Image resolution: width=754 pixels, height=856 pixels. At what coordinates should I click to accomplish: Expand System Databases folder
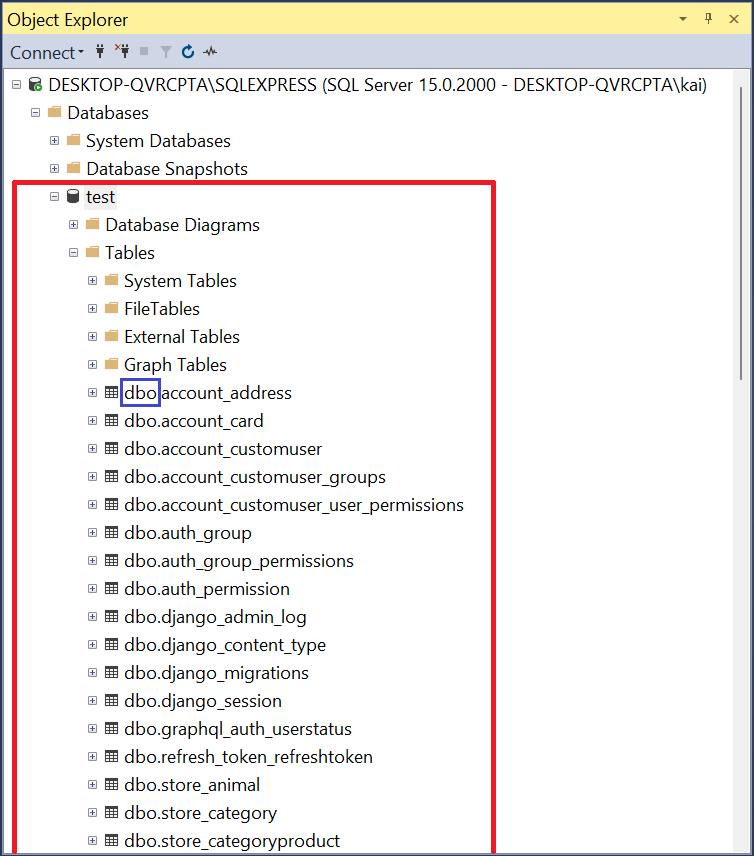pyautogui.click(x=55, y=141)
